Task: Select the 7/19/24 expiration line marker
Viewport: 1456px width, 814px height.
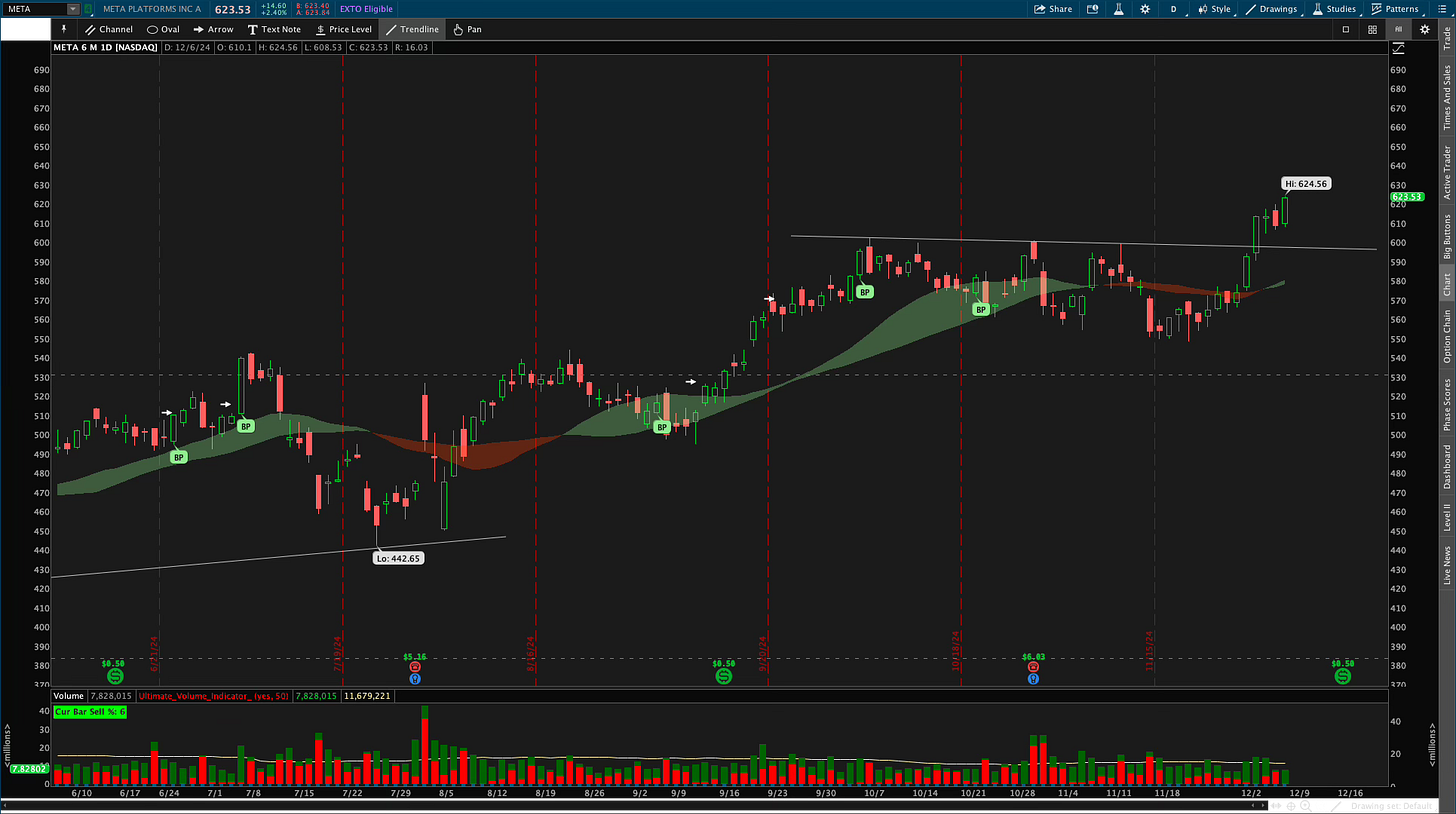Action: pos(338,654)
